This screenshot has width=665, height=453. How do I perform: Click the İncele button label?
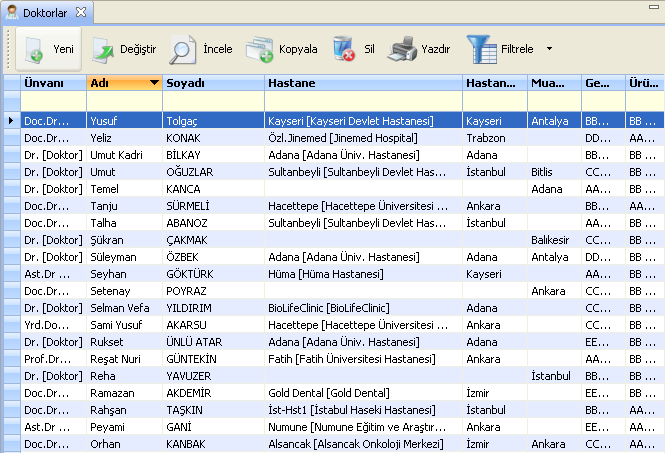218,49
